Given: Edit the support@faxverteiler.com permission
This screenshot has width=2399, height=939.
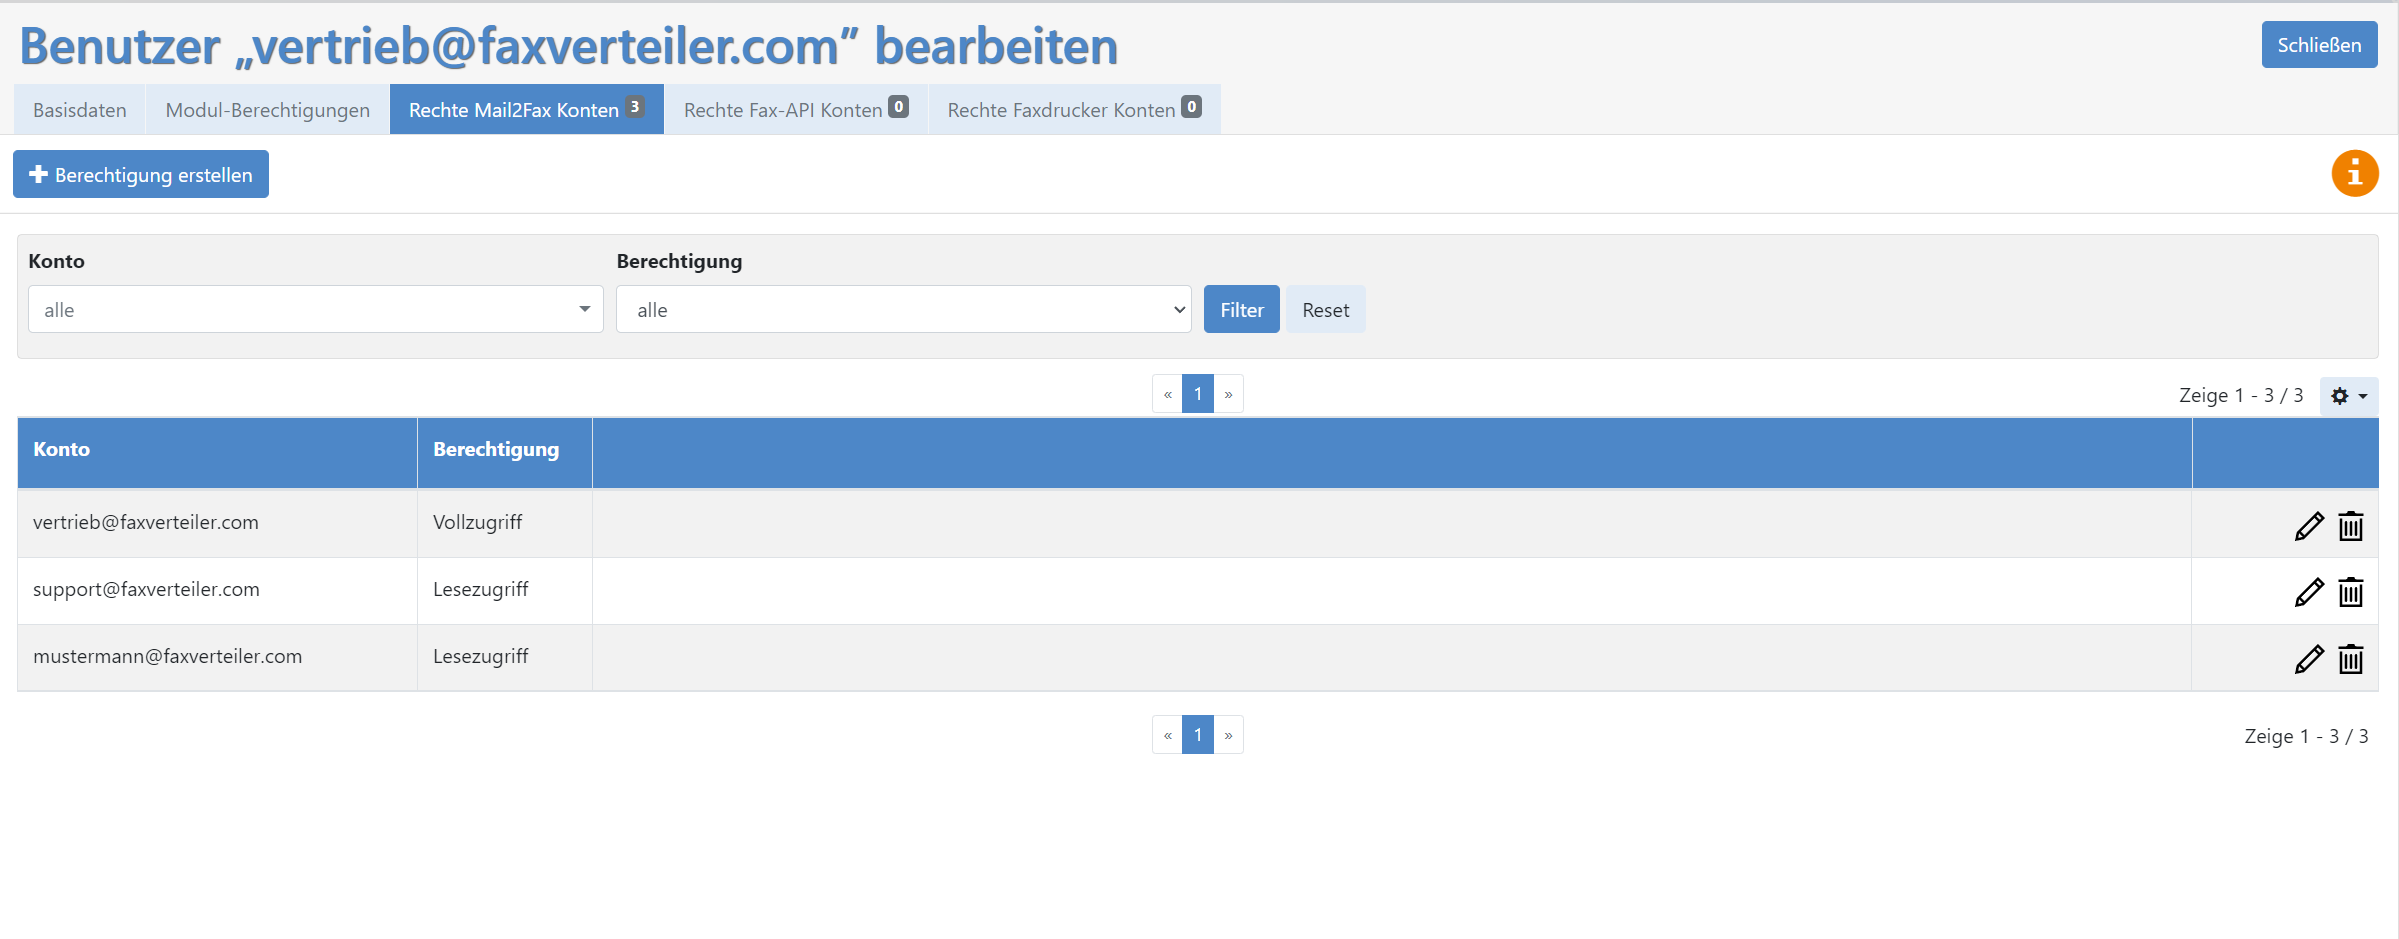Looking at the screenshot, I should [2308, 592].
